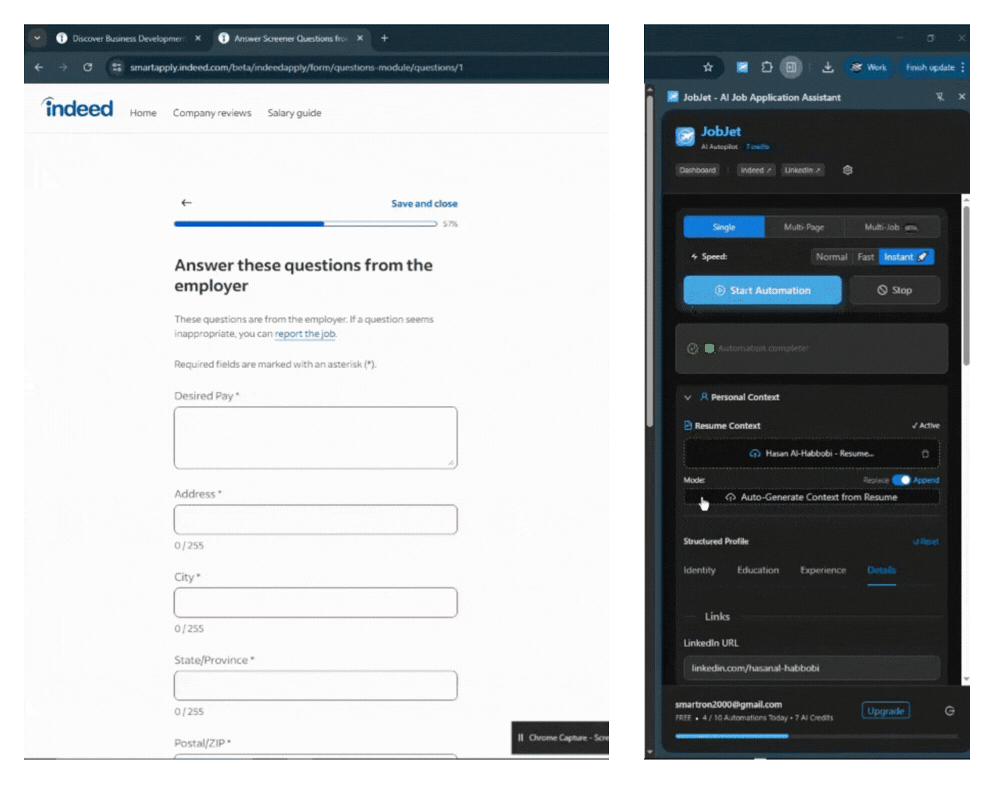This screenshot has height=800, width=1000.
Task: Click the Save and close link
Action: tap(424, 203)
